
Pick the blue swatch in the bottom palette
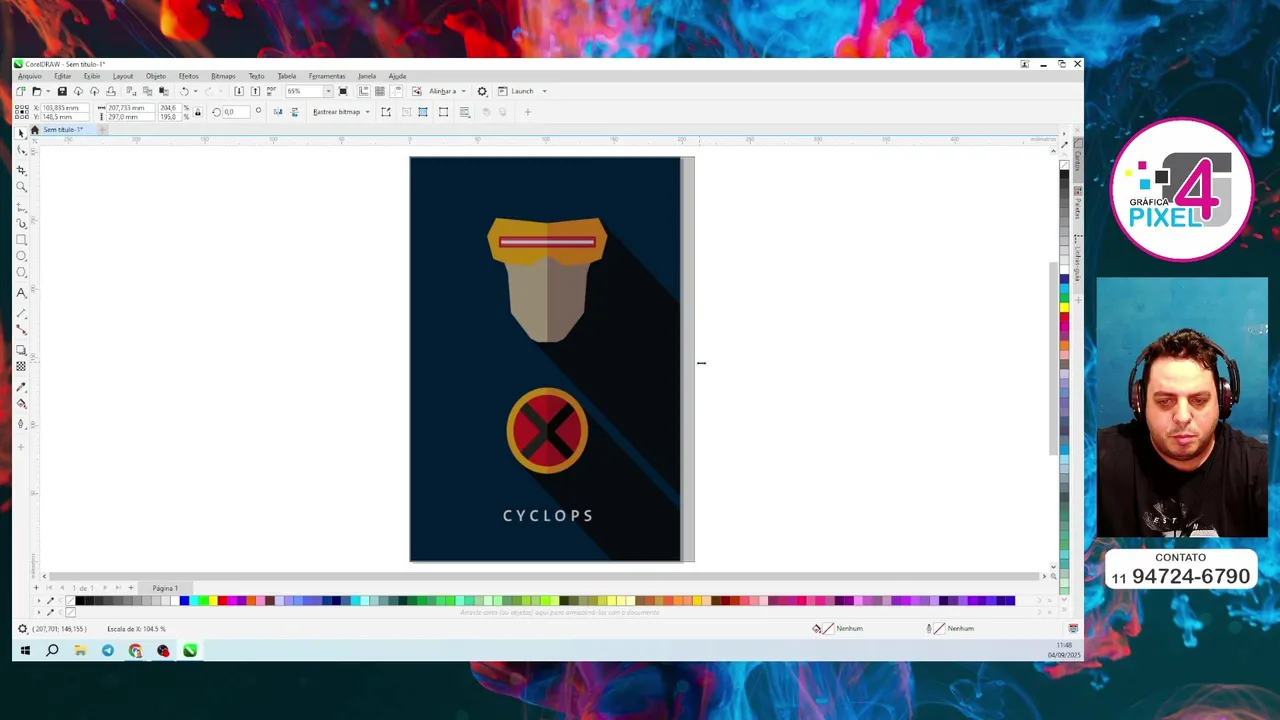184,601
